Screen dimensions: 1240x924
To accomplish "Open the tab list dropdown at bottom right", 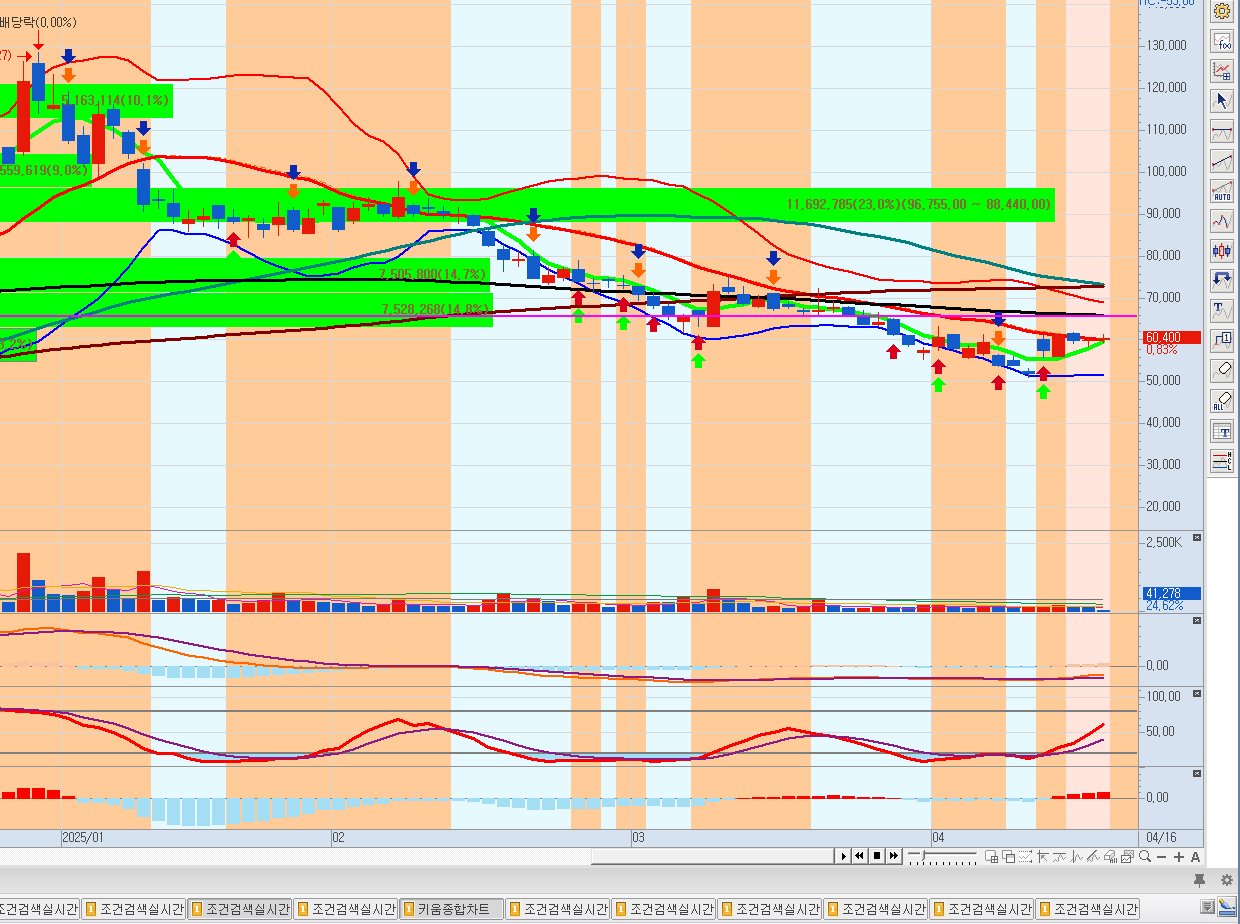I will 1208,908.
